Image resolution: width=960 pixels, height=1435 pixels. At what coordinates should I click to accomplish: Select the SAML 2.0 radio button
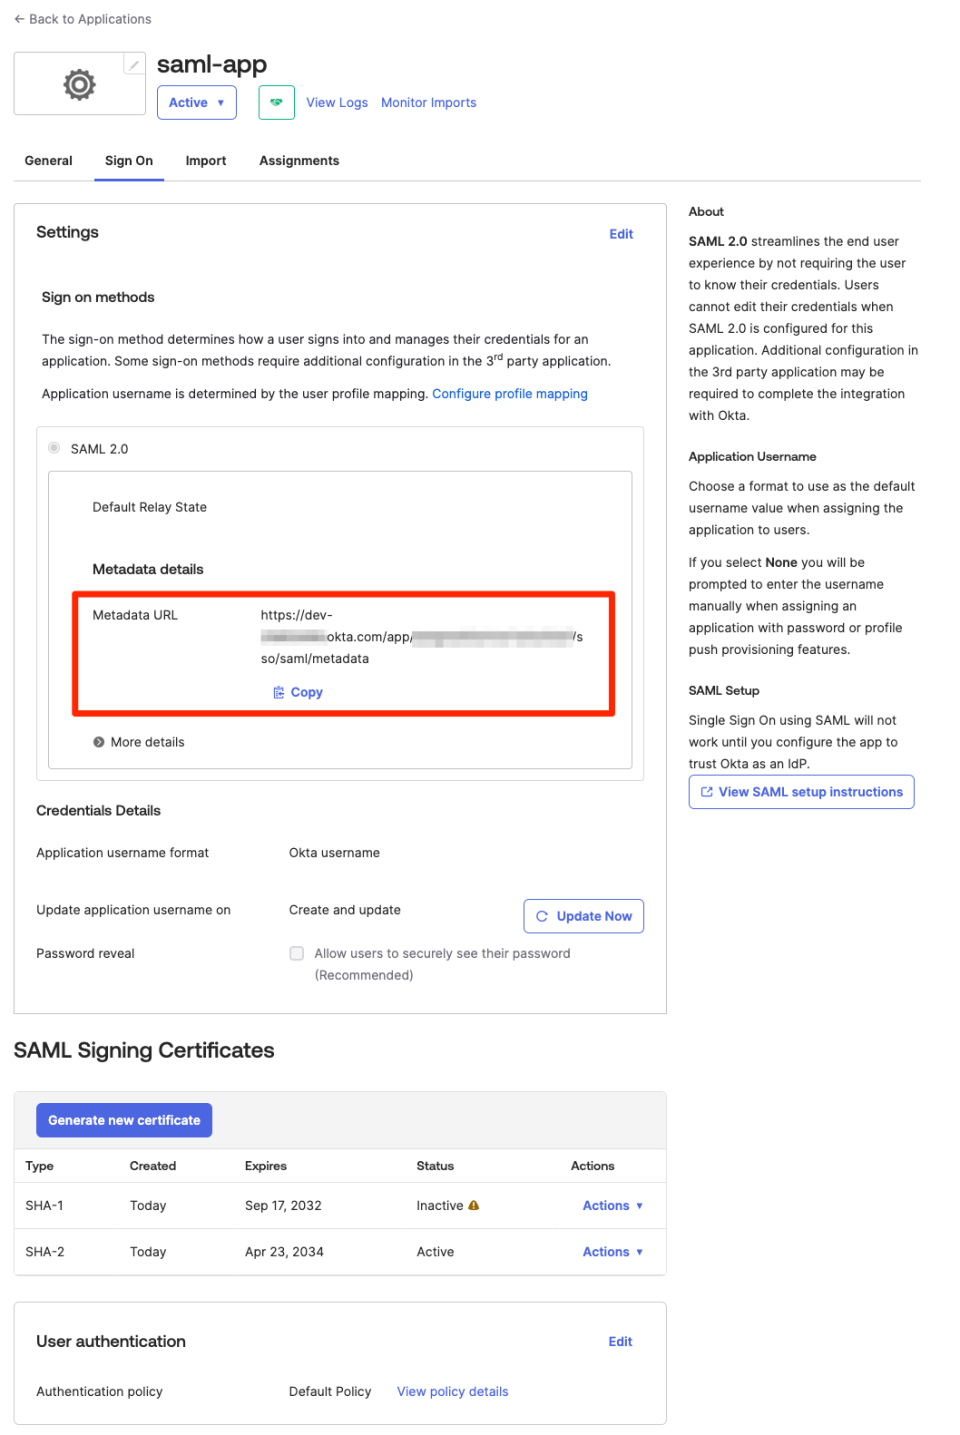(54, 448)
